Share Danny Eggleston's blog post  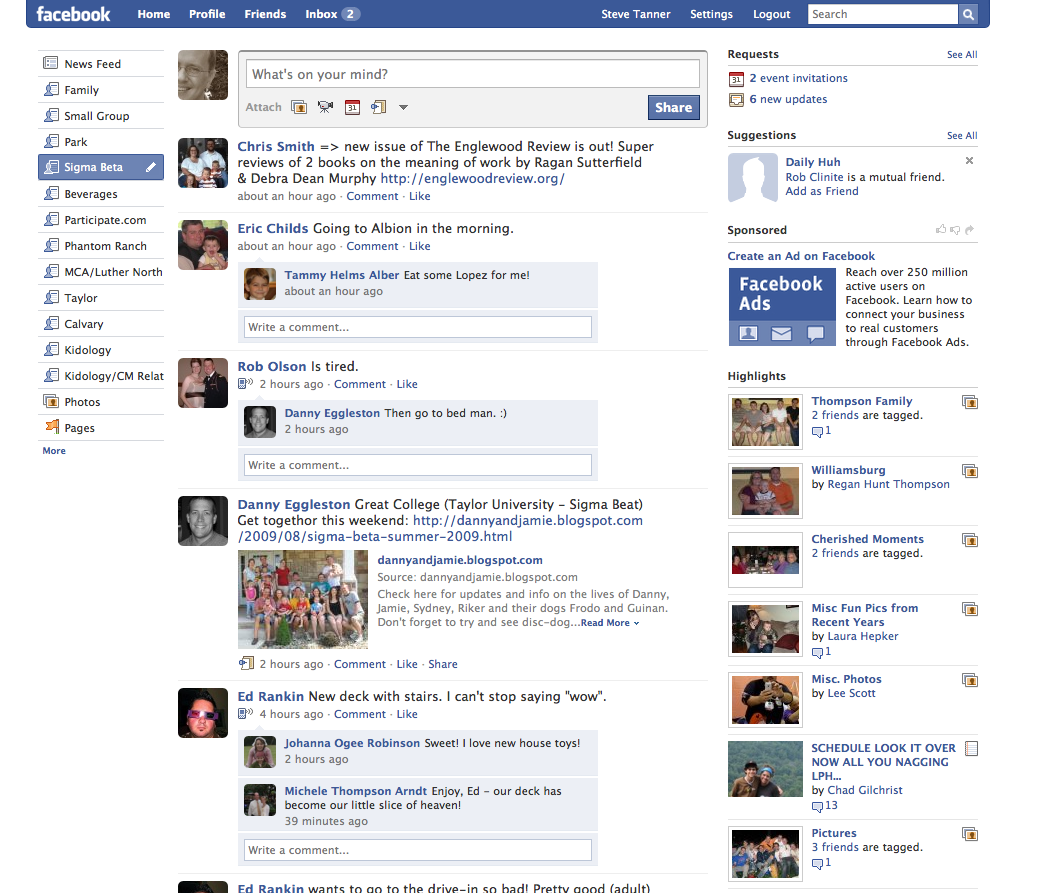click(x=443, y=664)
